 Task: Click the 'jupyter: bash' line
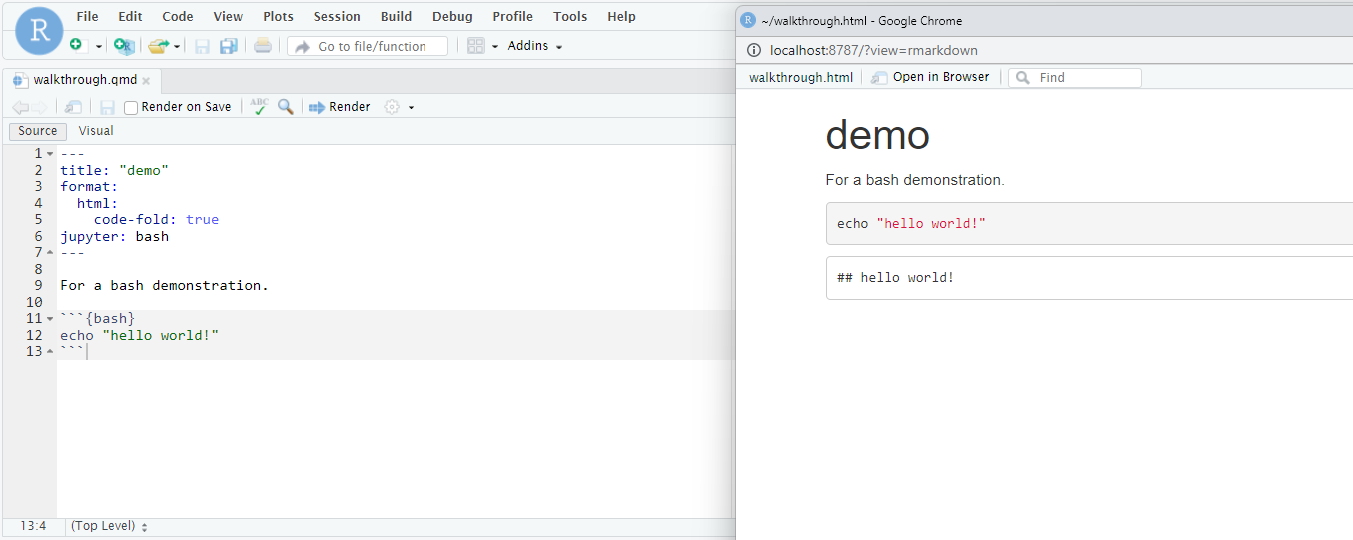[x=114, y=236]
